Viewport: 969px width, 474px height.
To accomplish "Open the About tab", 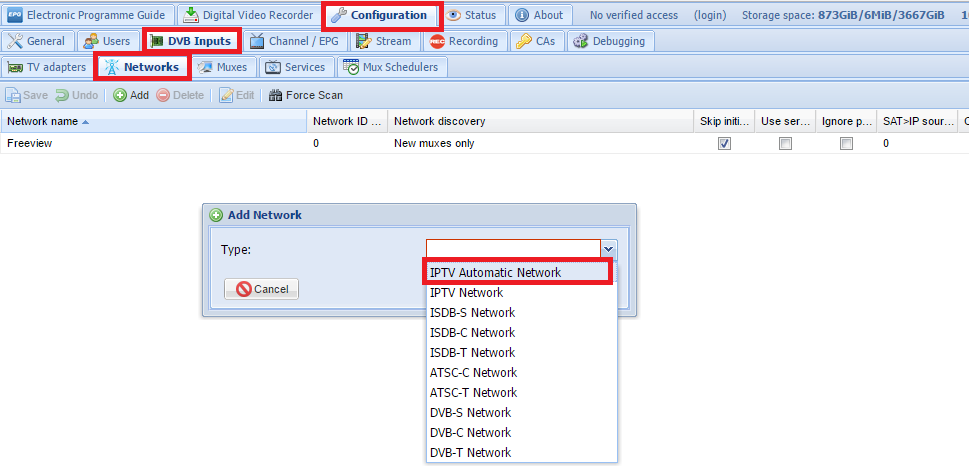I will coord(539,15).
